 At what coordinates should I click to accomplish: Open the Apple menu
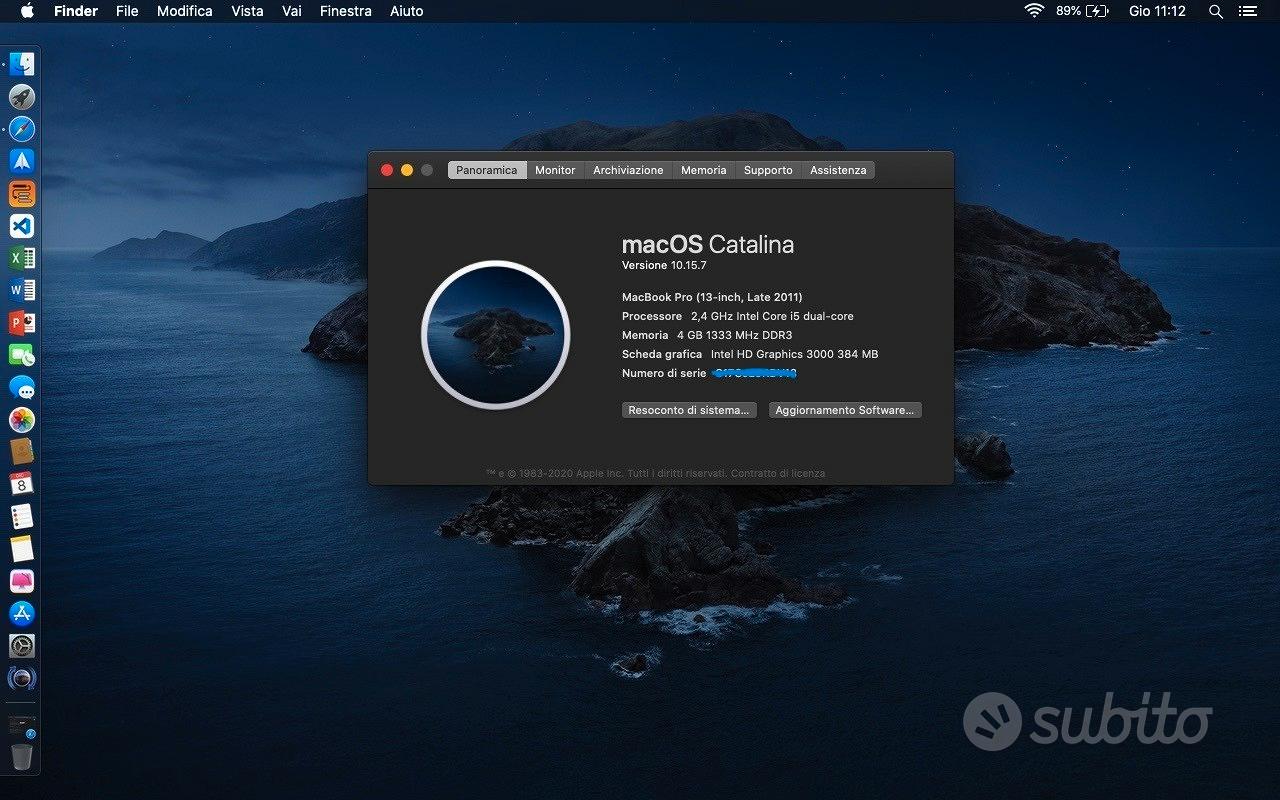click(26, 11)
